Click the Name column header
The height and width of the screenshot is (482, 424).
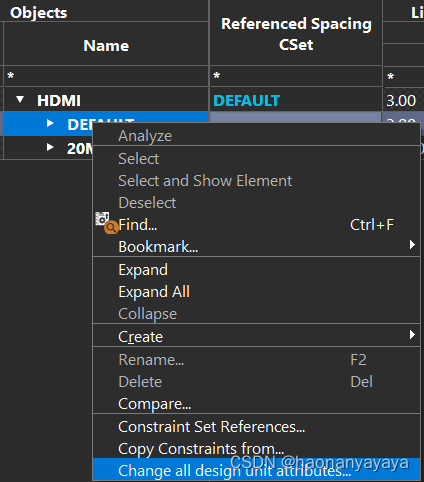point(106,45)
